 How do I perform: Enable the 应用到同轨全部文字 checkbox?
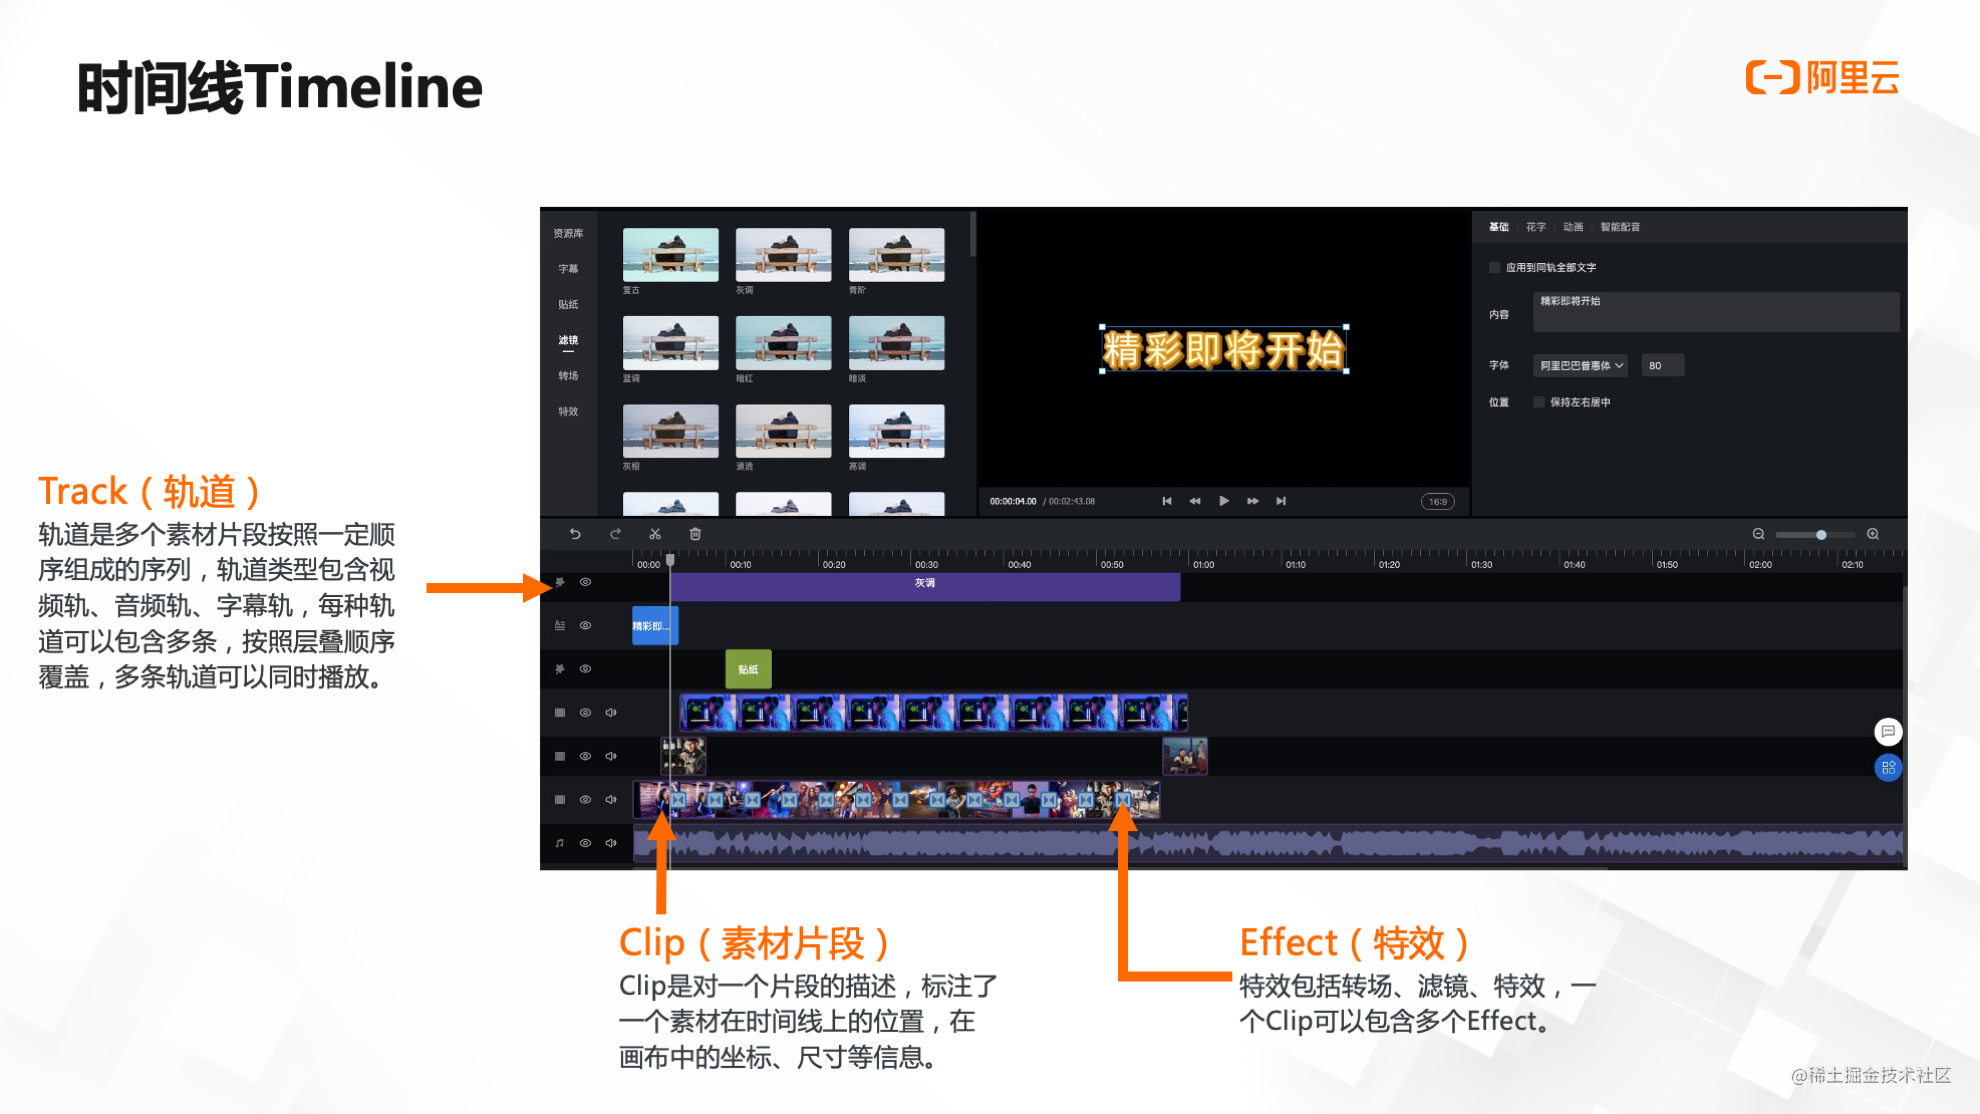pos(1494,267)
